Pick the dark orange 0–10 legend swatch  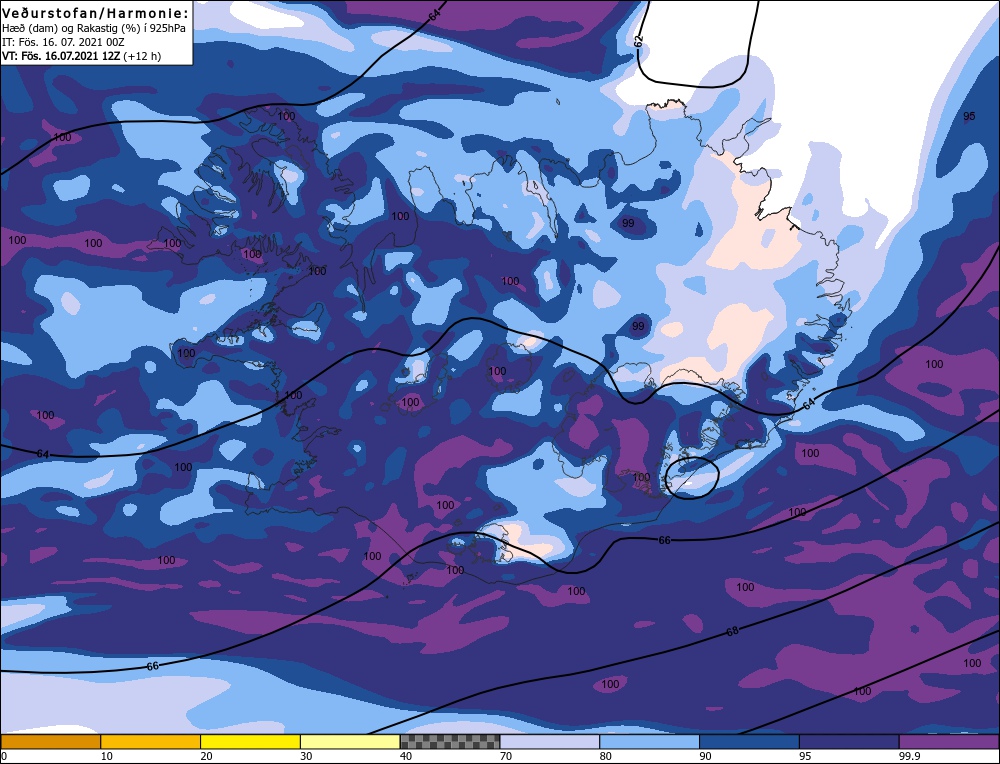(x=50, y=742)
